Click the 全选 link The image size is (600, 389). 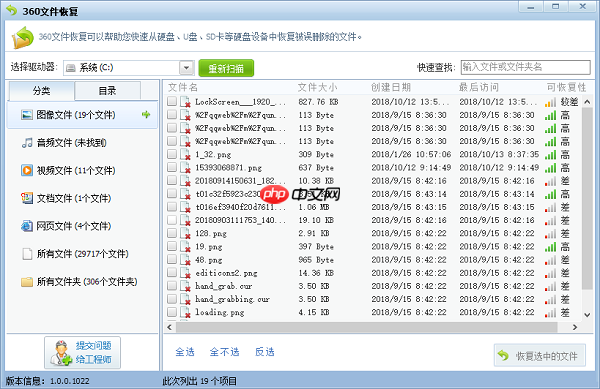(185, 352)
